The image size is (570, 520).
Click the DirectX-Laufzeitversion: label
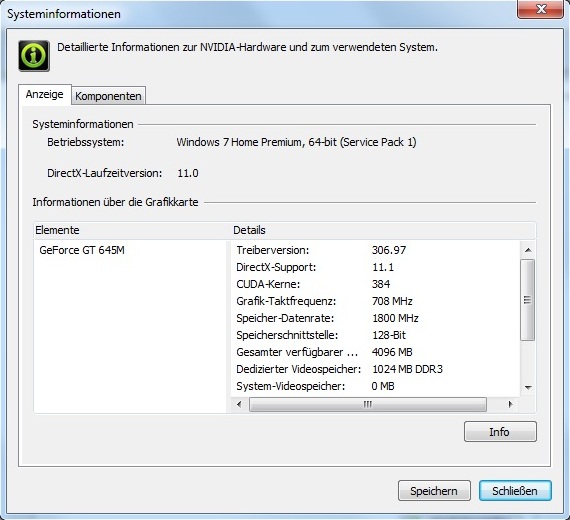click(x=105, y=173)
